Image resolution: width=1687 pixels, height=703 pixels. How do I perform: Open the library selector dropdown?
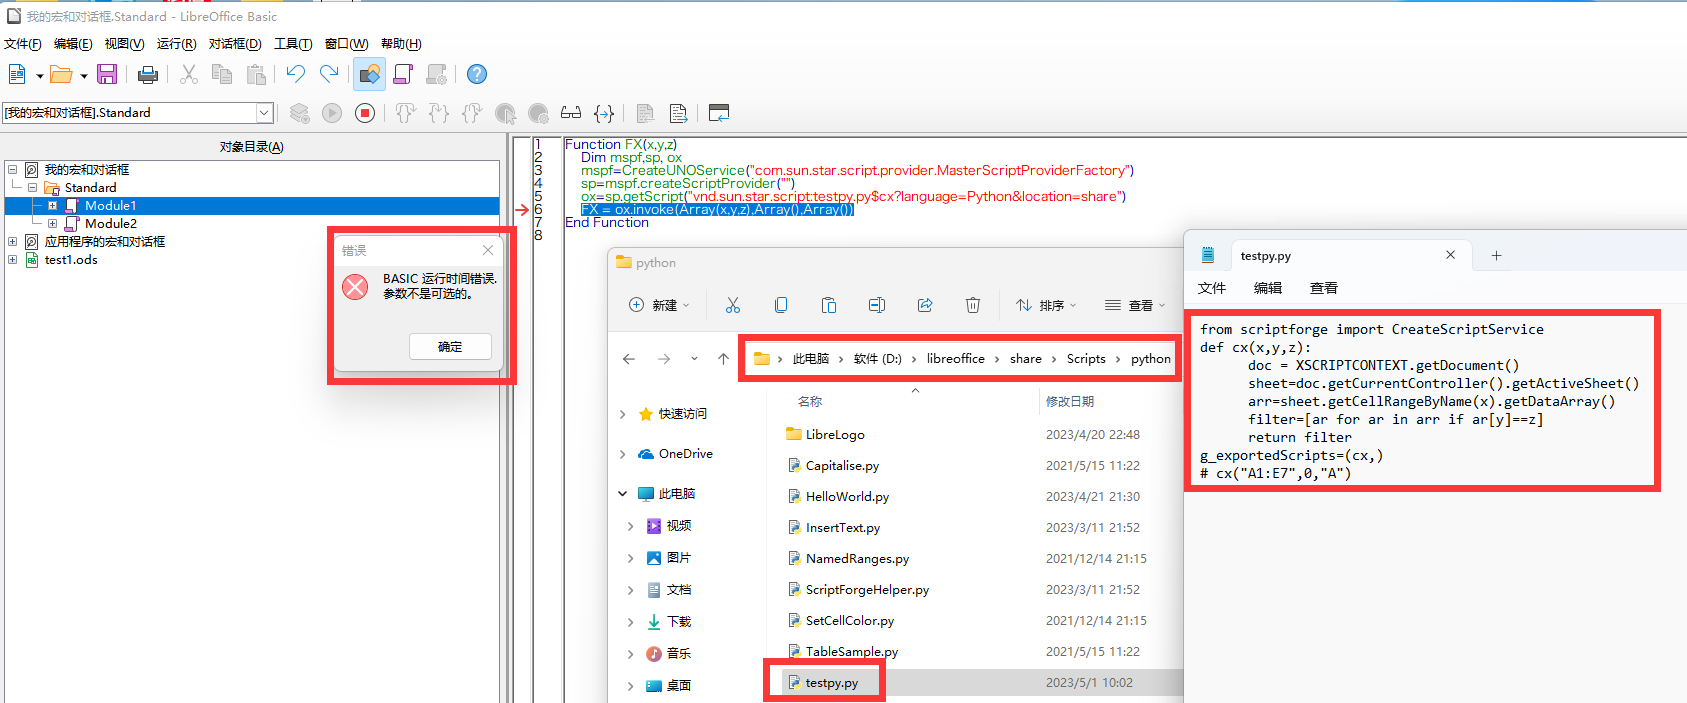pyautogui.click(x=264, y=113)
